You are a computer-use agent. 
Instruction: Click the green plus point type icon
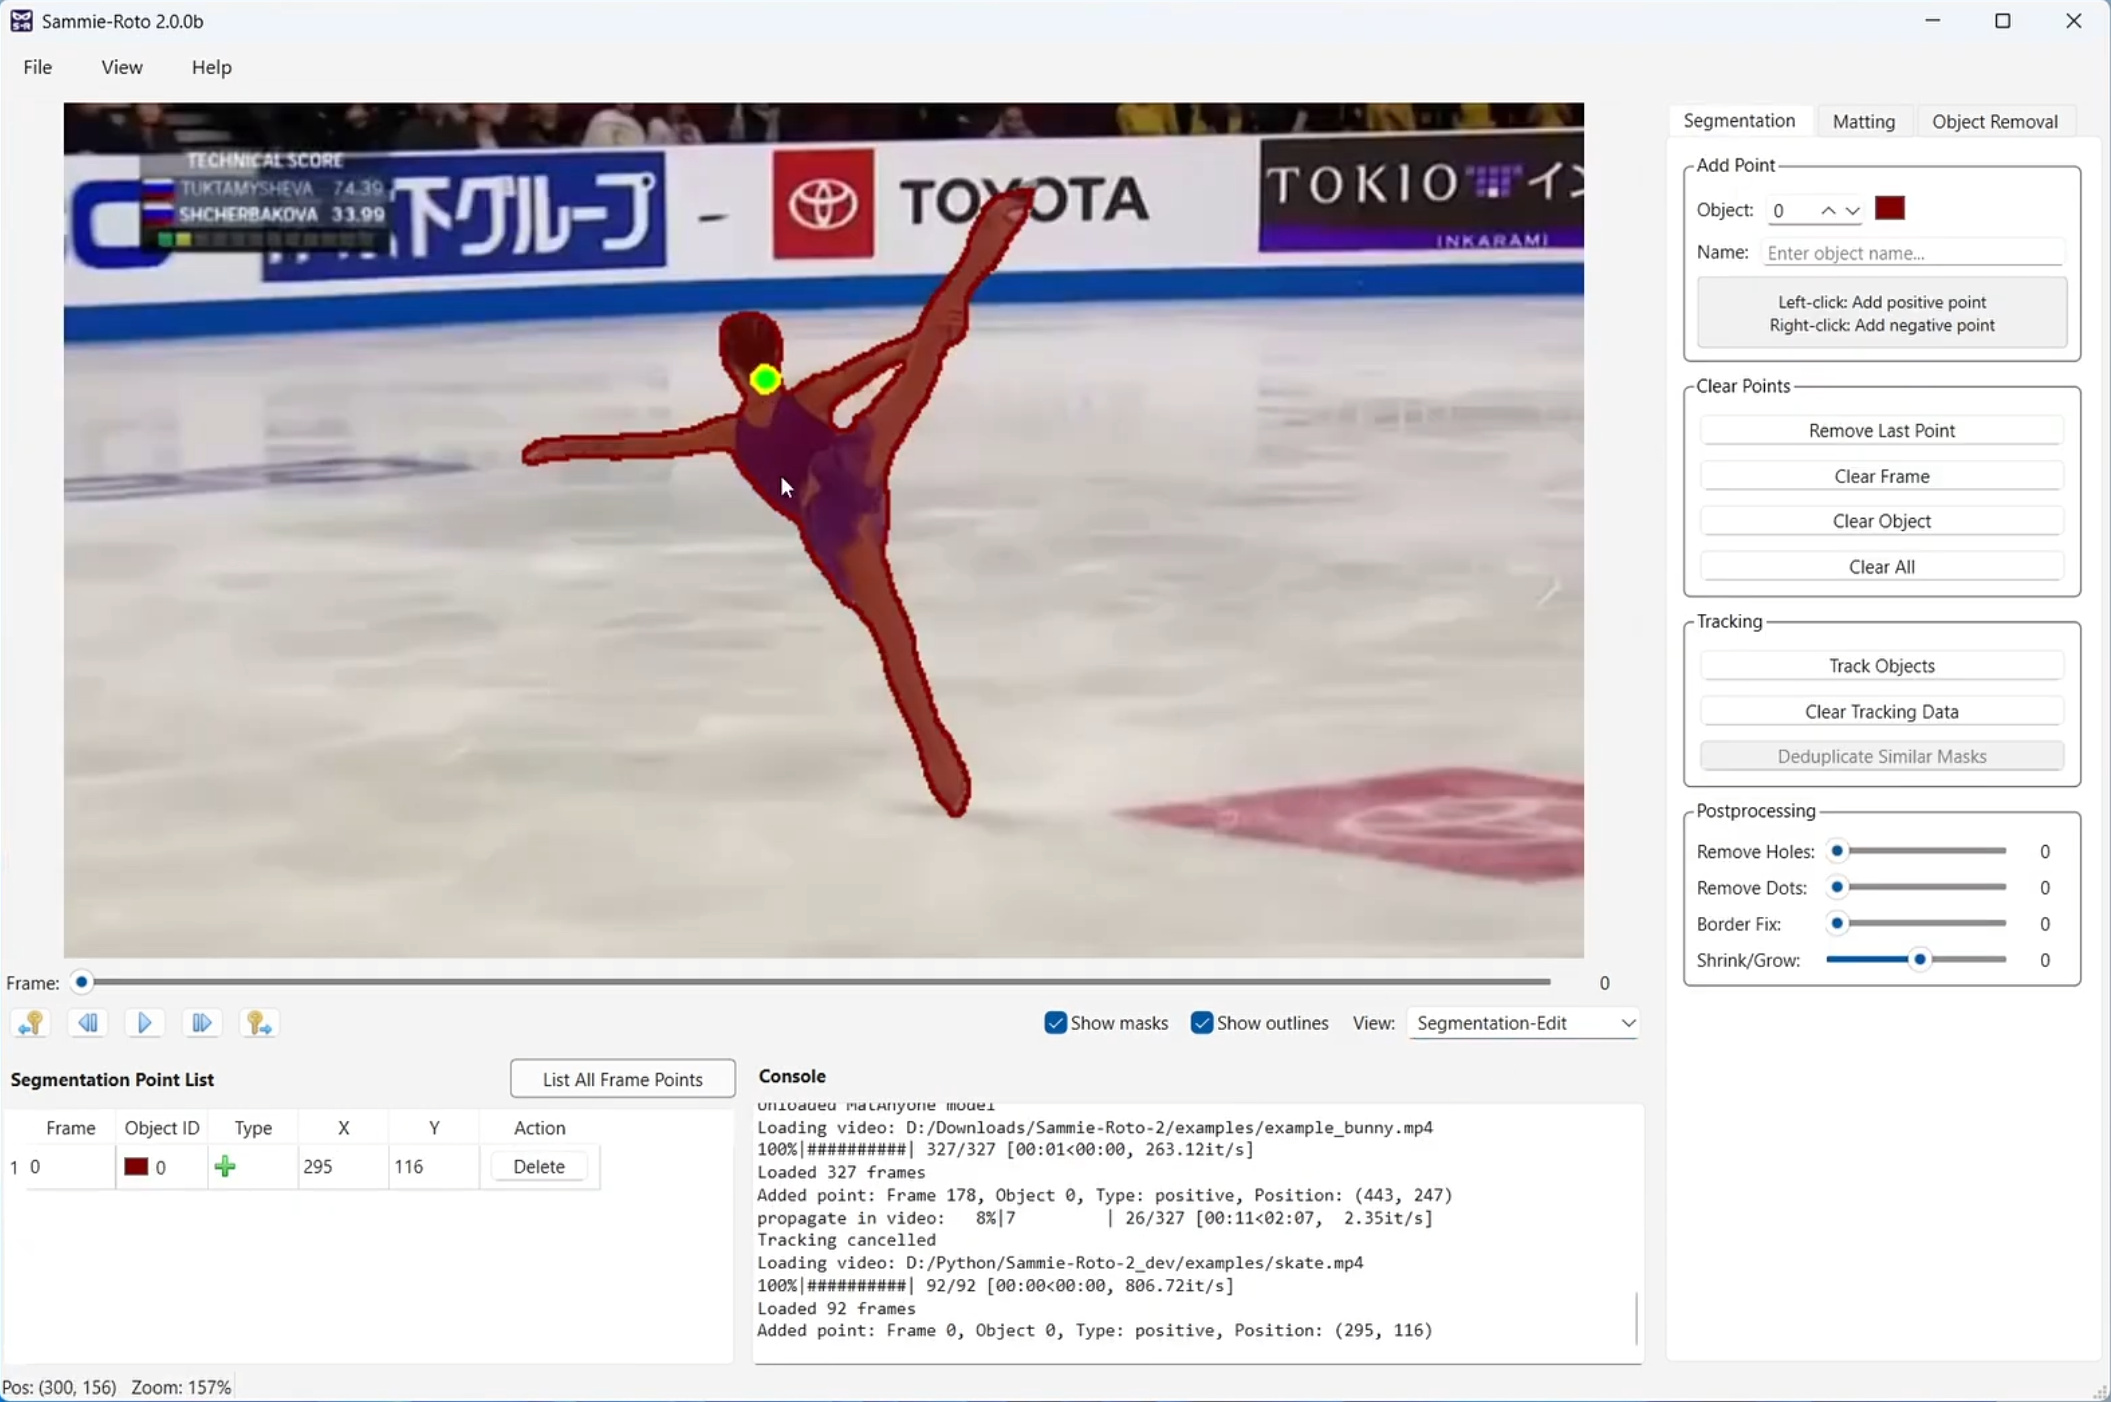point(225,1166)
